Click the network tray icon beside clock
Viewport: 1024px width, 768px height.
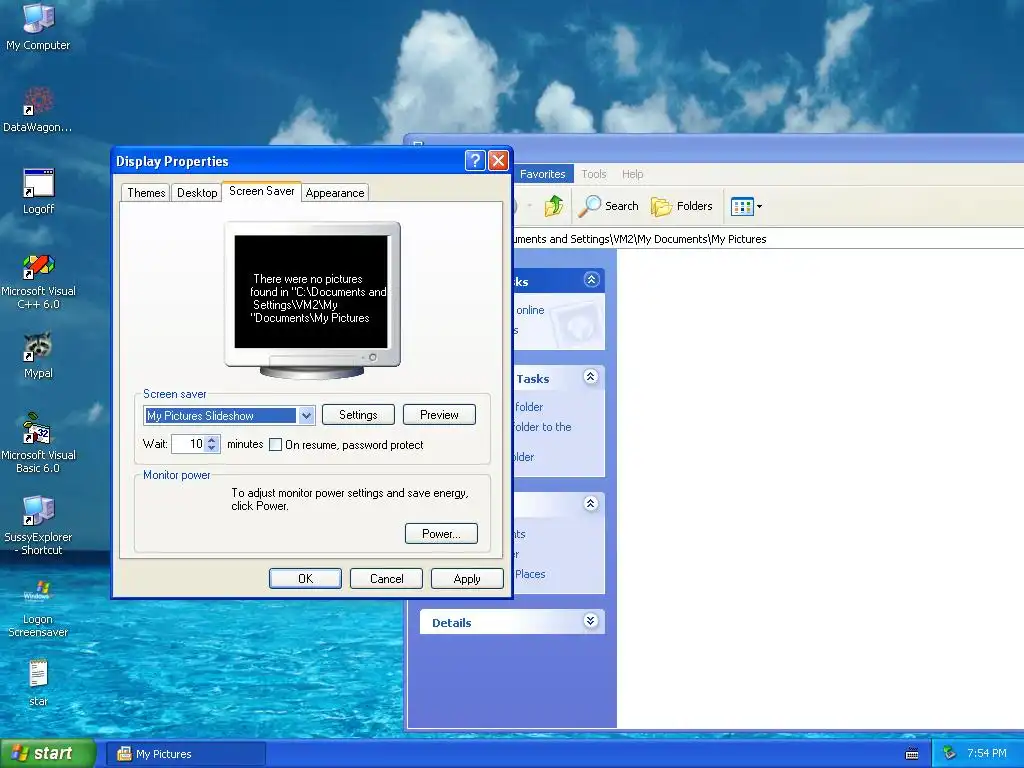pyautogui.click(x=949, y=753)
